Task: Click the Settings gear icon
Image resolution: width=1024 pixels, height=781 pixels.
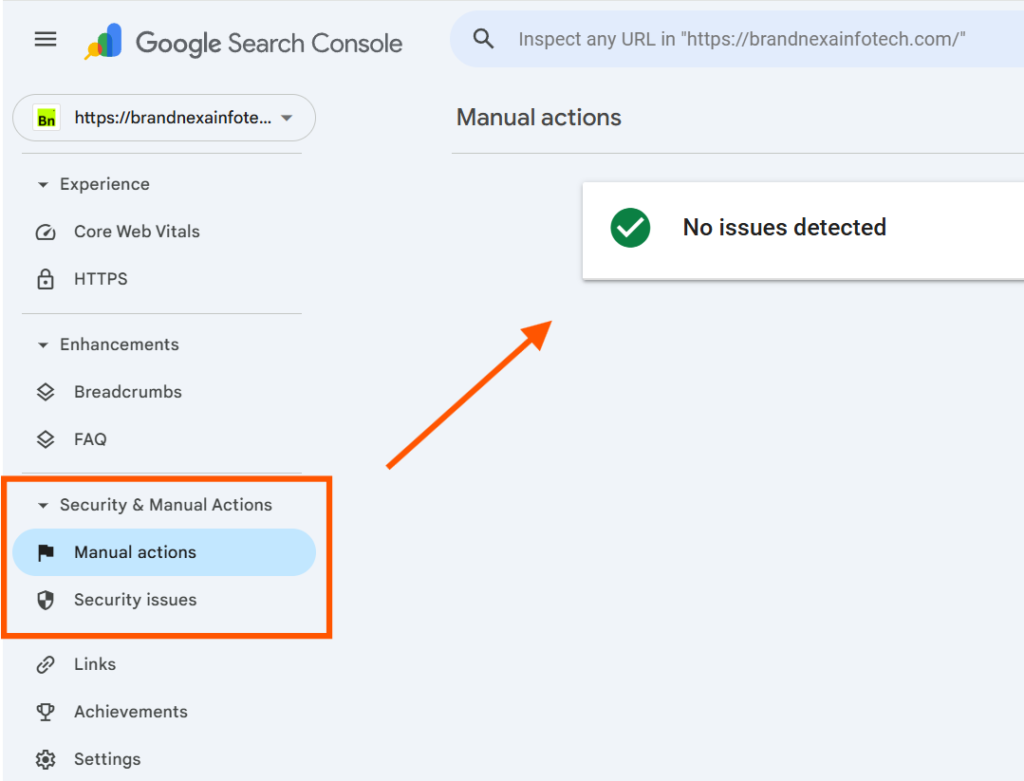Action: (x=46, y=759)
